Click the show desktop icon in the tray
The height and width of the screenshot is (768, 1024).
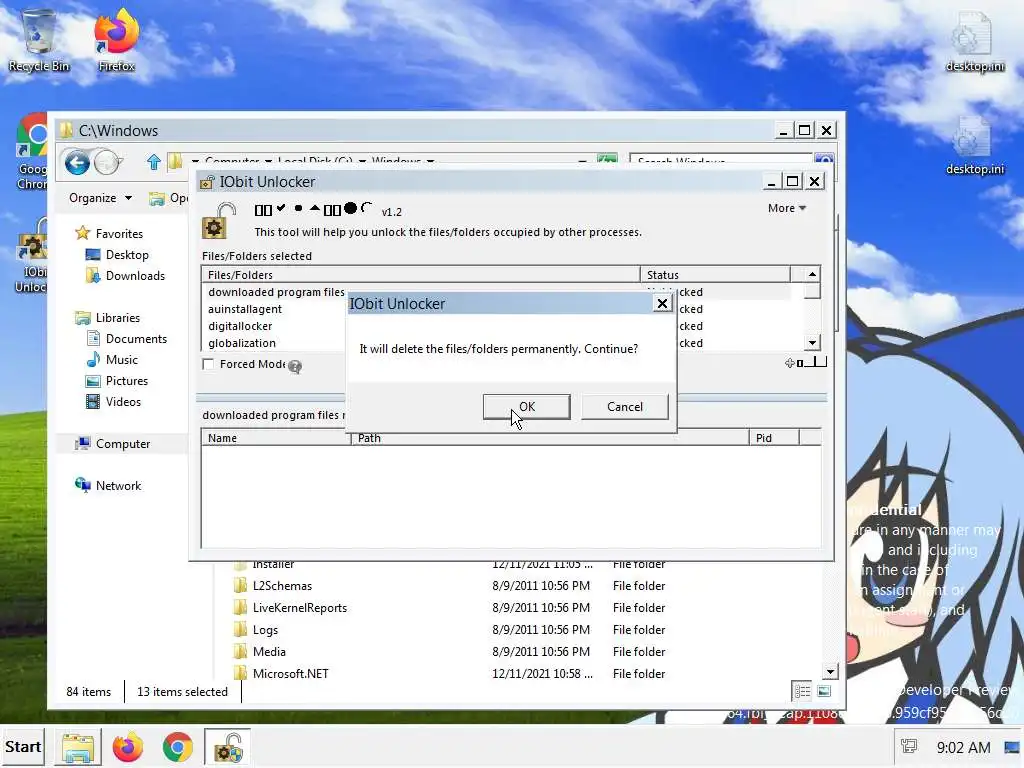pyautogui.click(x=1013, y=746)
